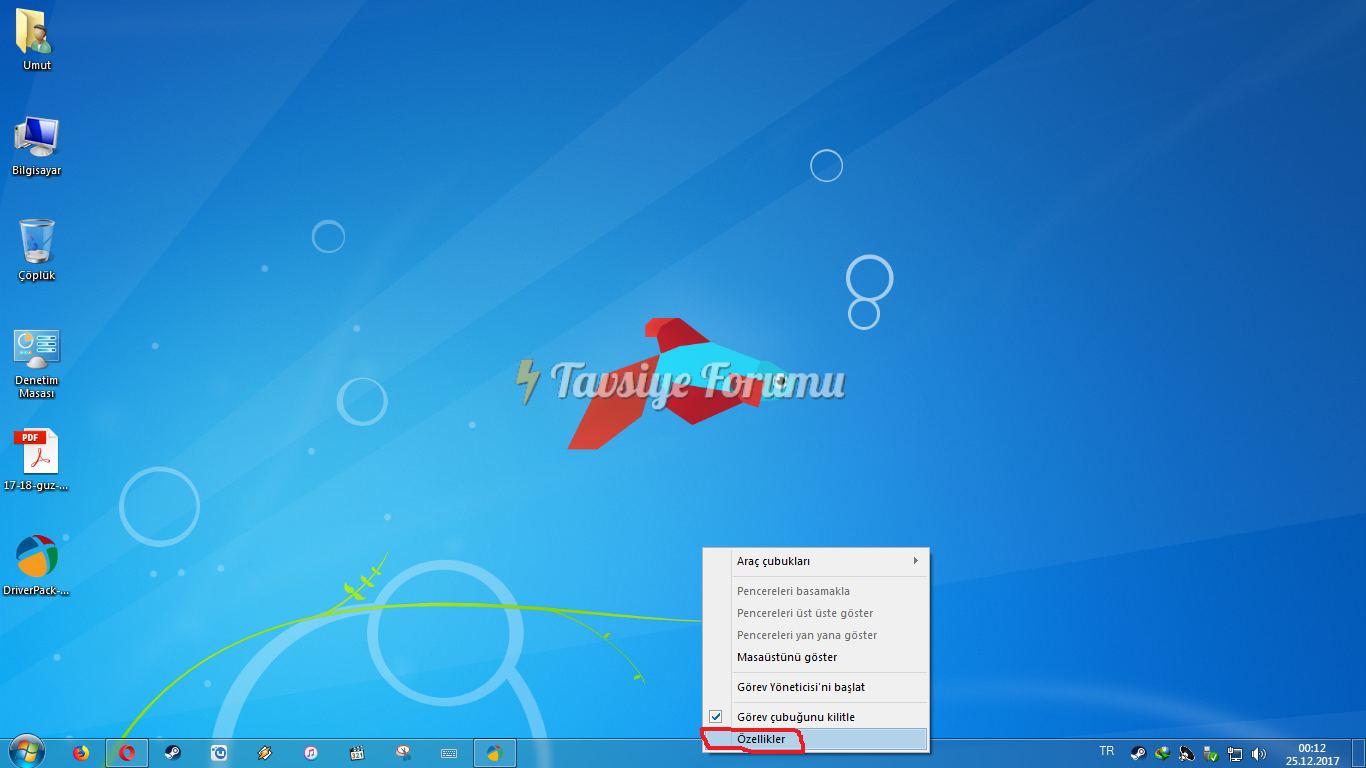Image resolution: width=1366 pixels, height=768 pixels.
Task: Open the Umut user folder icon
Action: (x=36, y=40)
